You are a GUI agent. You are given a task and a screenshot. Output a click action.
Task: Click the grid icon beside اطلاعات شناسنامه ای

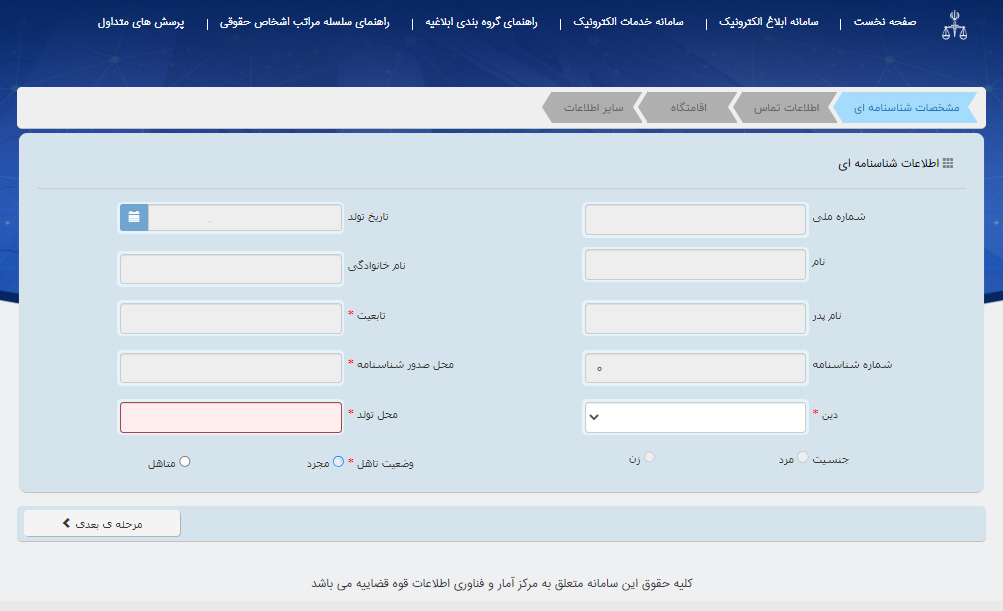948,163
